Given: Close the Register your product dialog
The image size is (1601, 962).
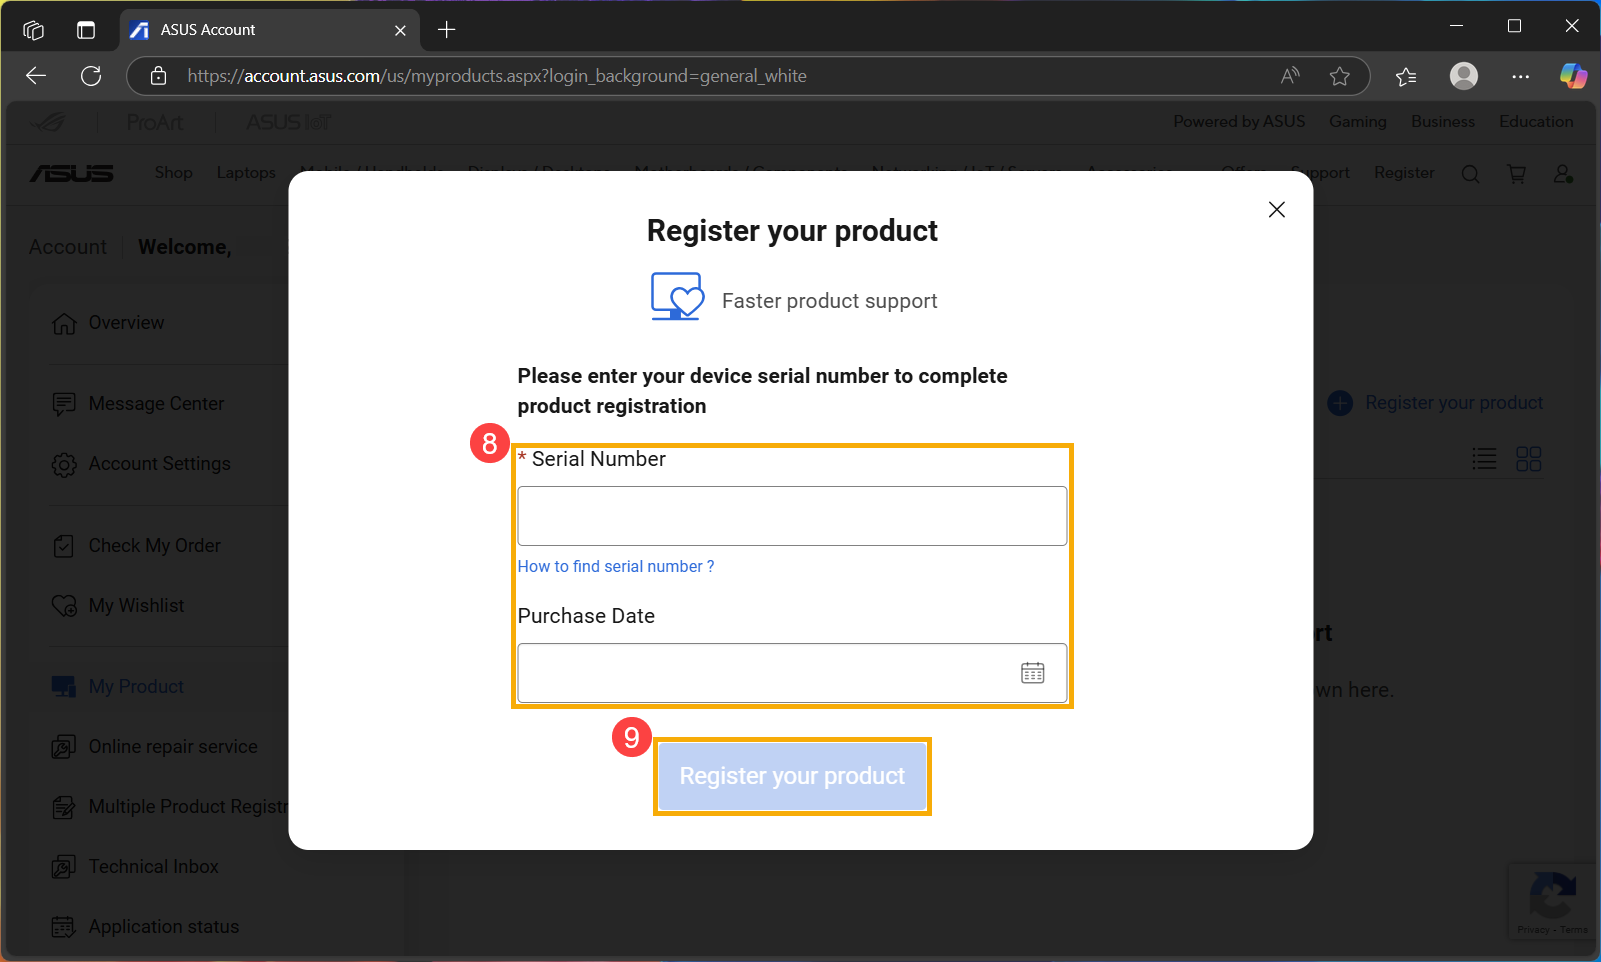Looking at the screenshot, I should [1276, 209].
